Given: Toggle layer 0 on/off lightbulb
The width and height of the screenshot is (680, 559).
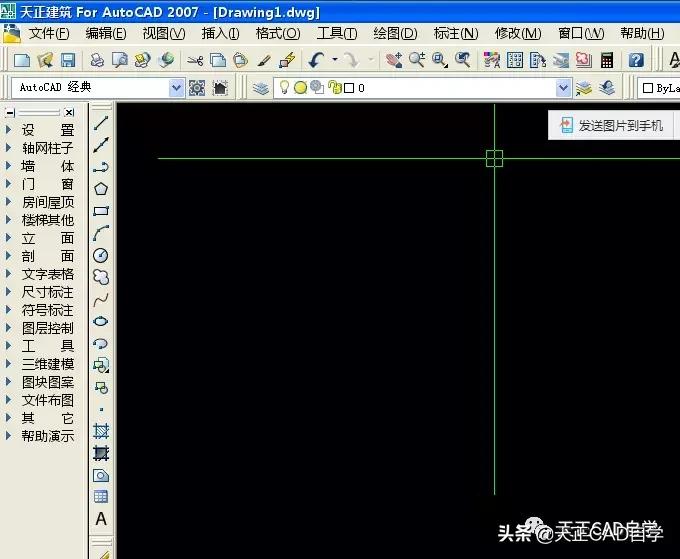Looking at the screenshot, I should (284, 88).
